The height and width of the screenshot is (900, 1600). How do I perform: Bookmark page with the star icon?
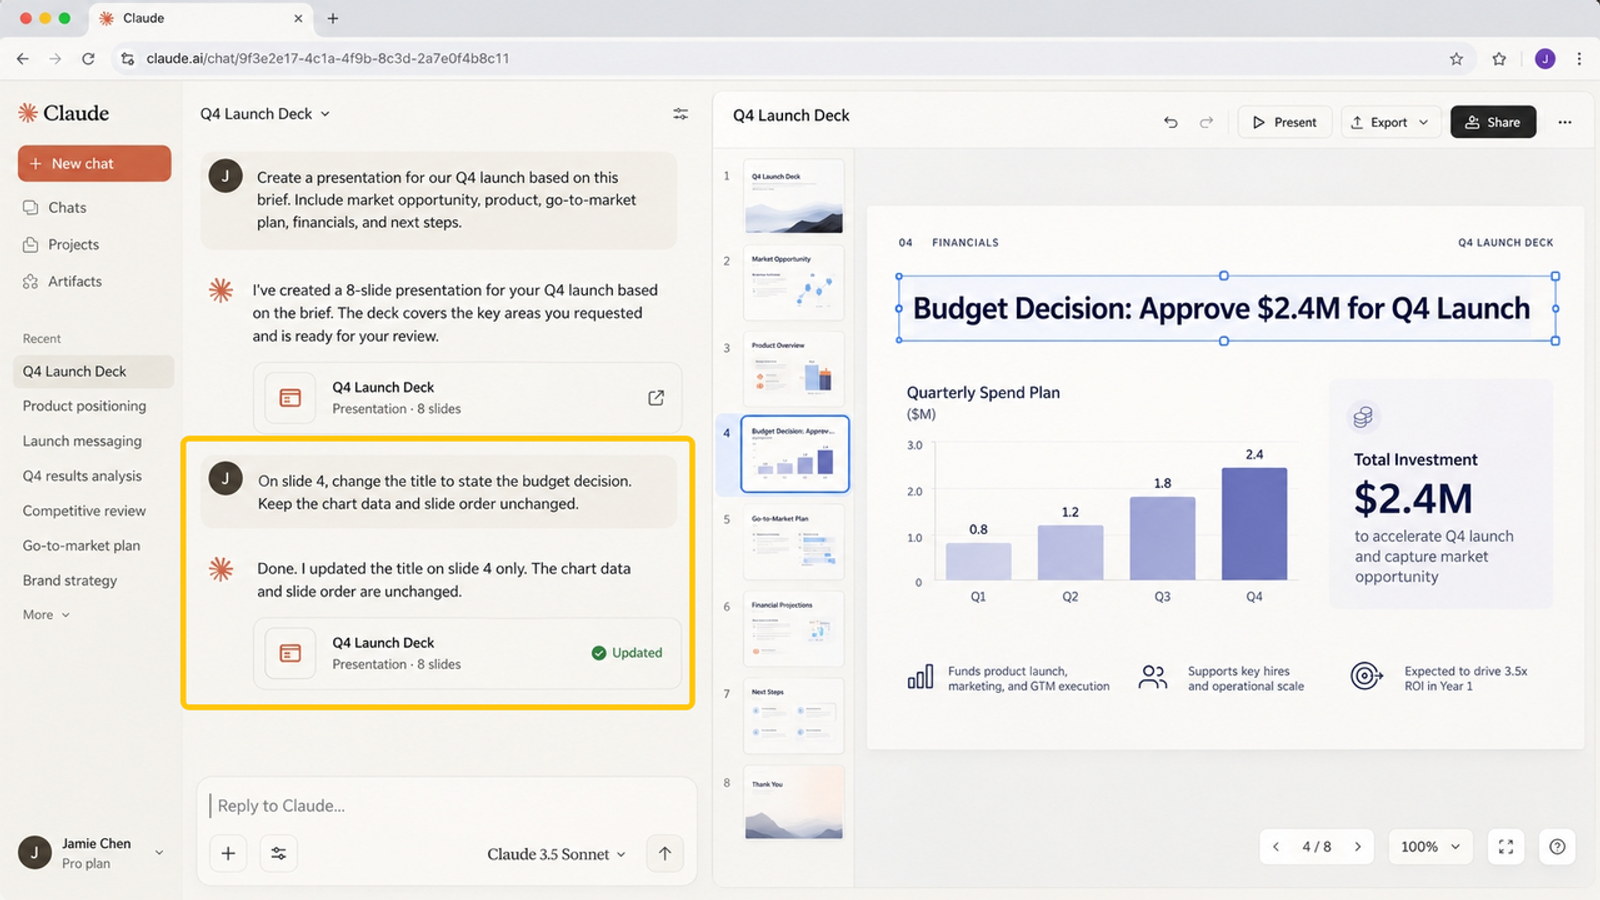pos(1456,59)
